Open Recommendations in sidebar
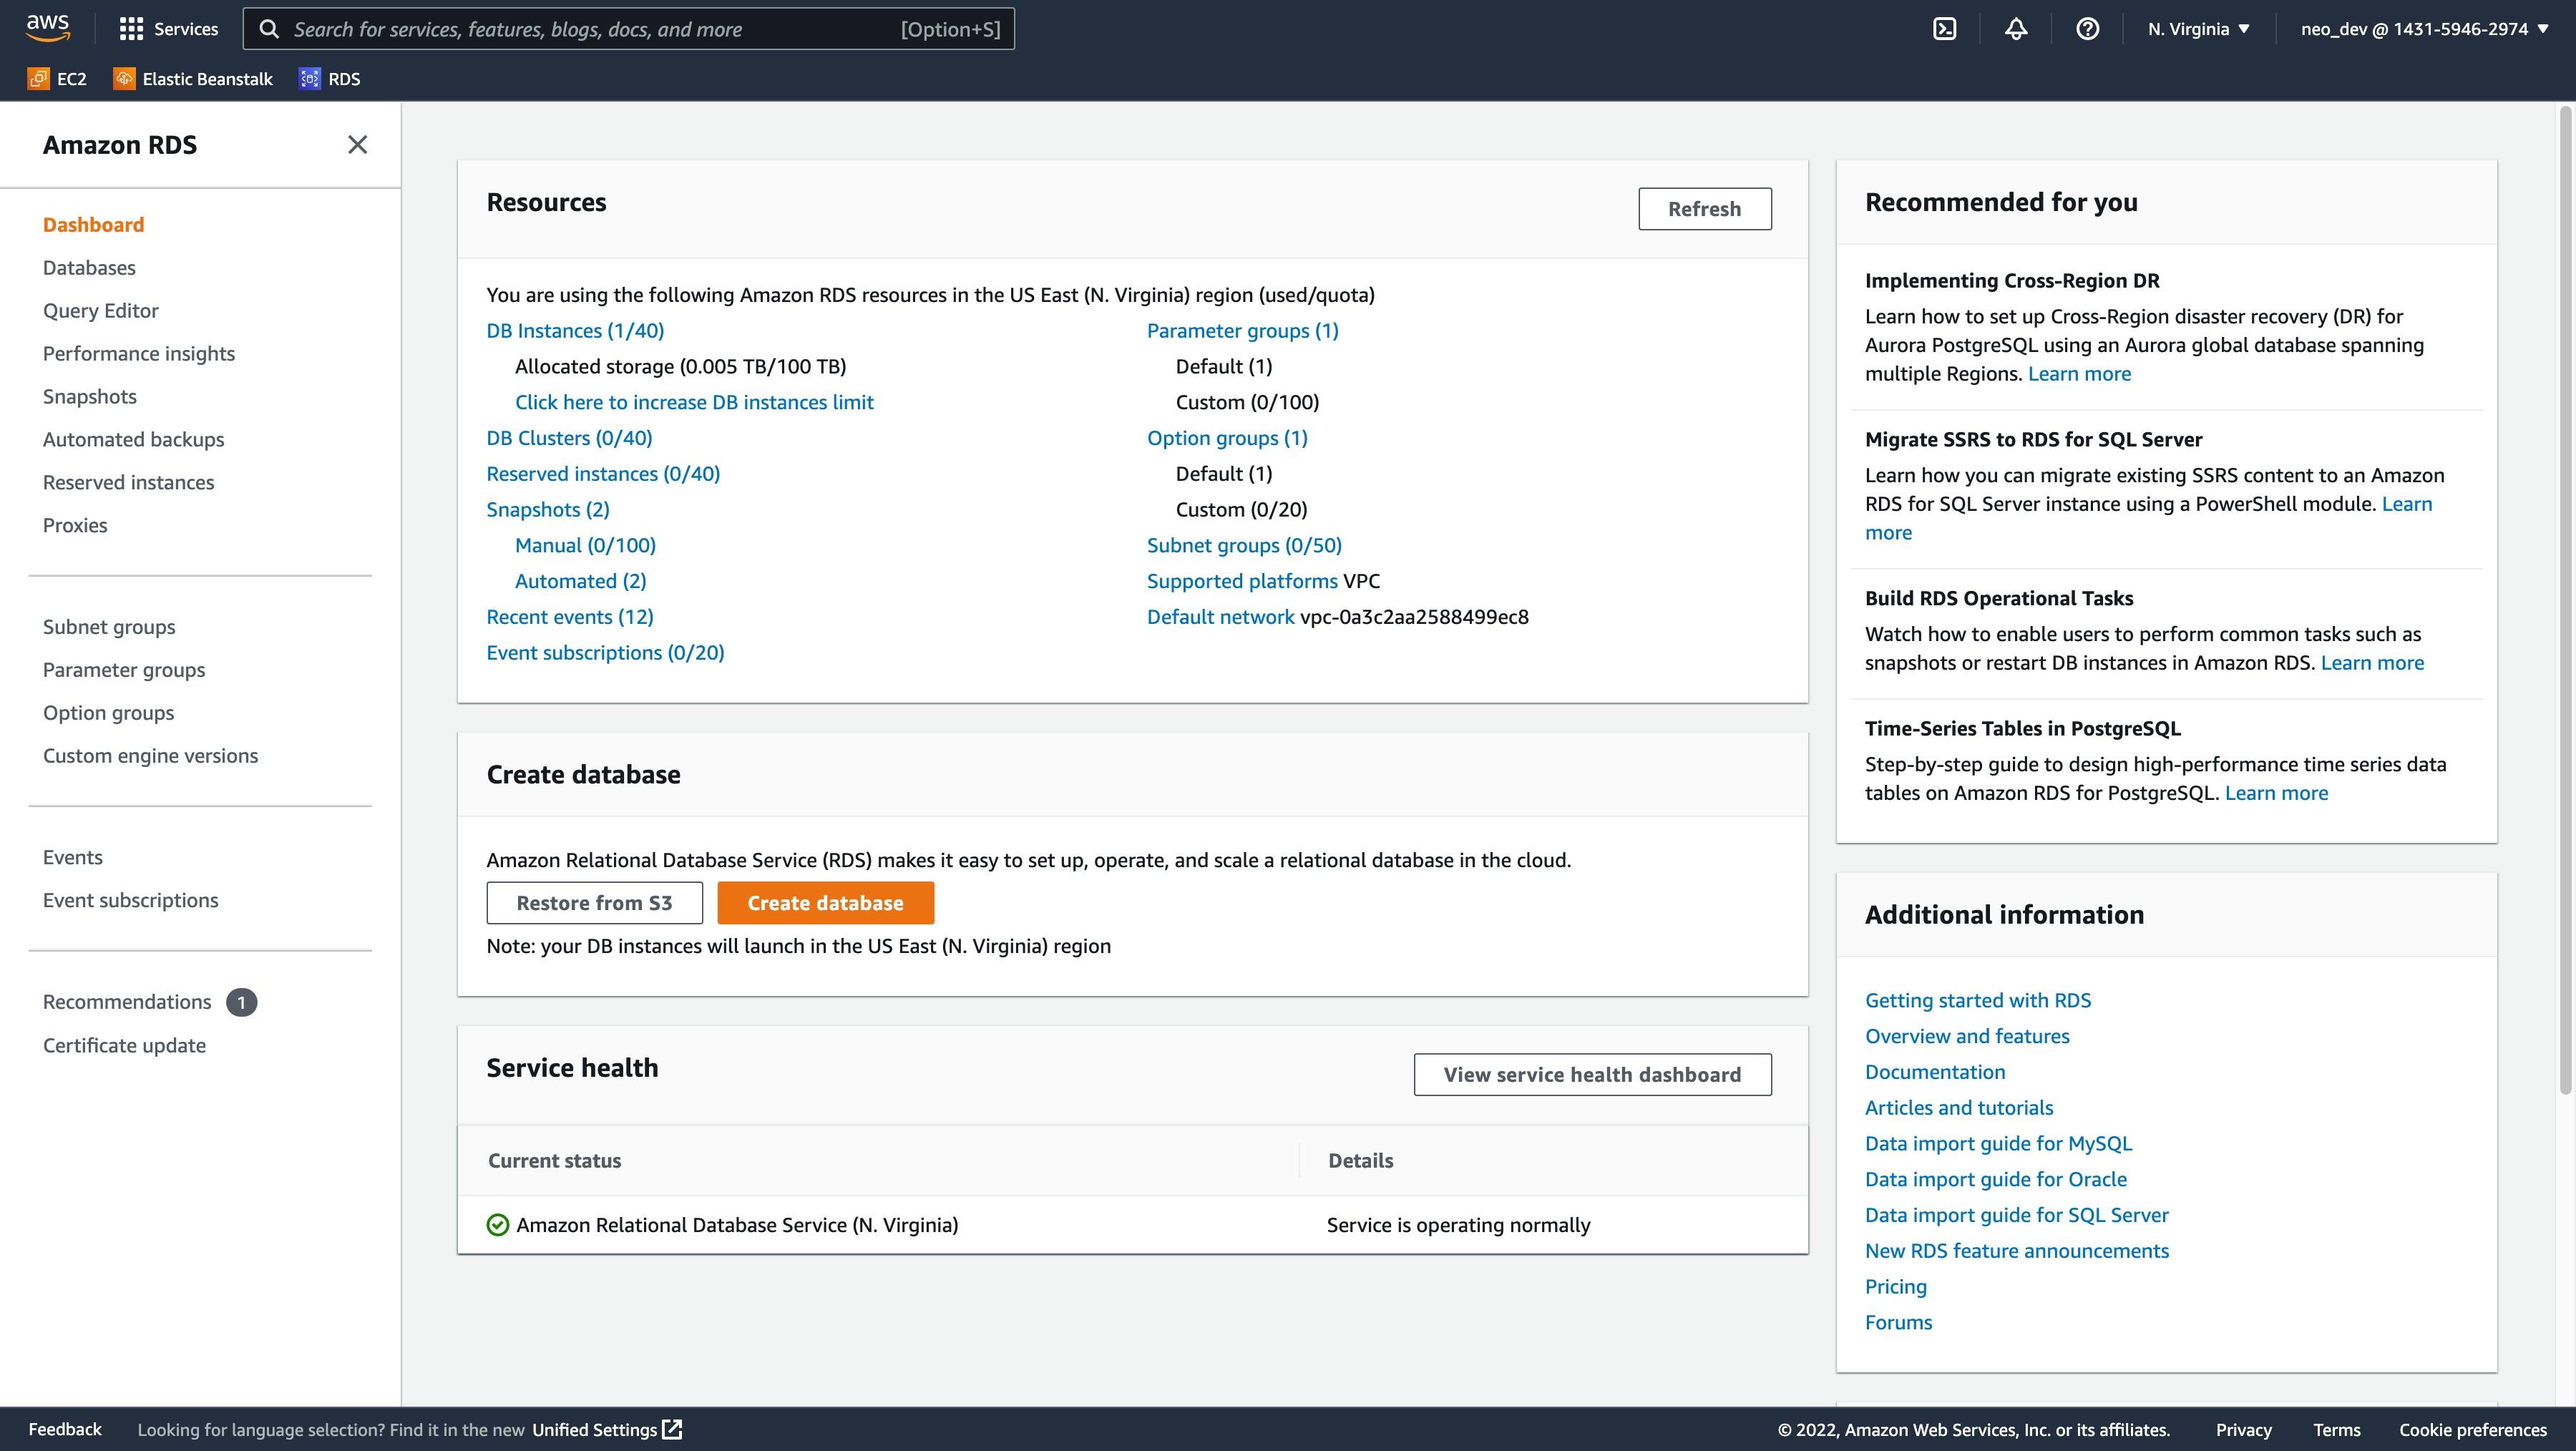The height and width of the screenshot is (1451, 2576). click(127, 1002)
